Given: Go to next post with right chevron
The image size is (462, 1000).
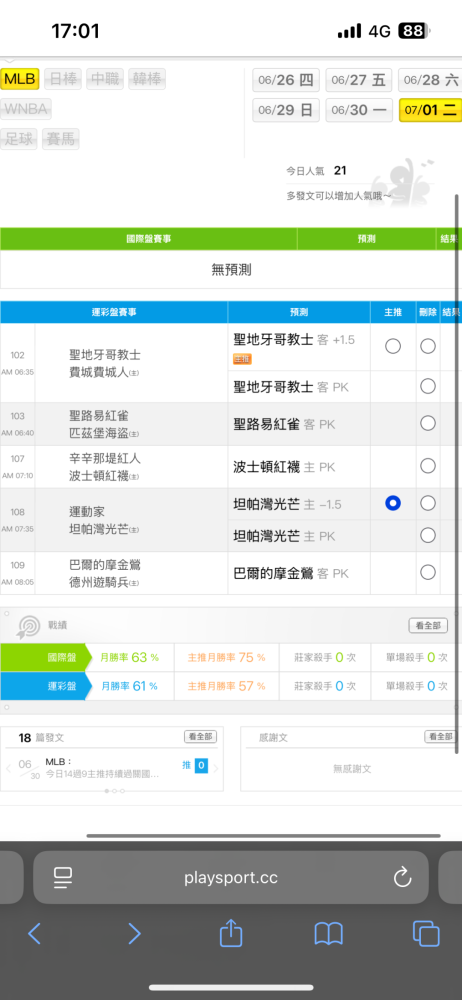Looking at the screenshot, I should pyautogui.click(x=216, y=768).
